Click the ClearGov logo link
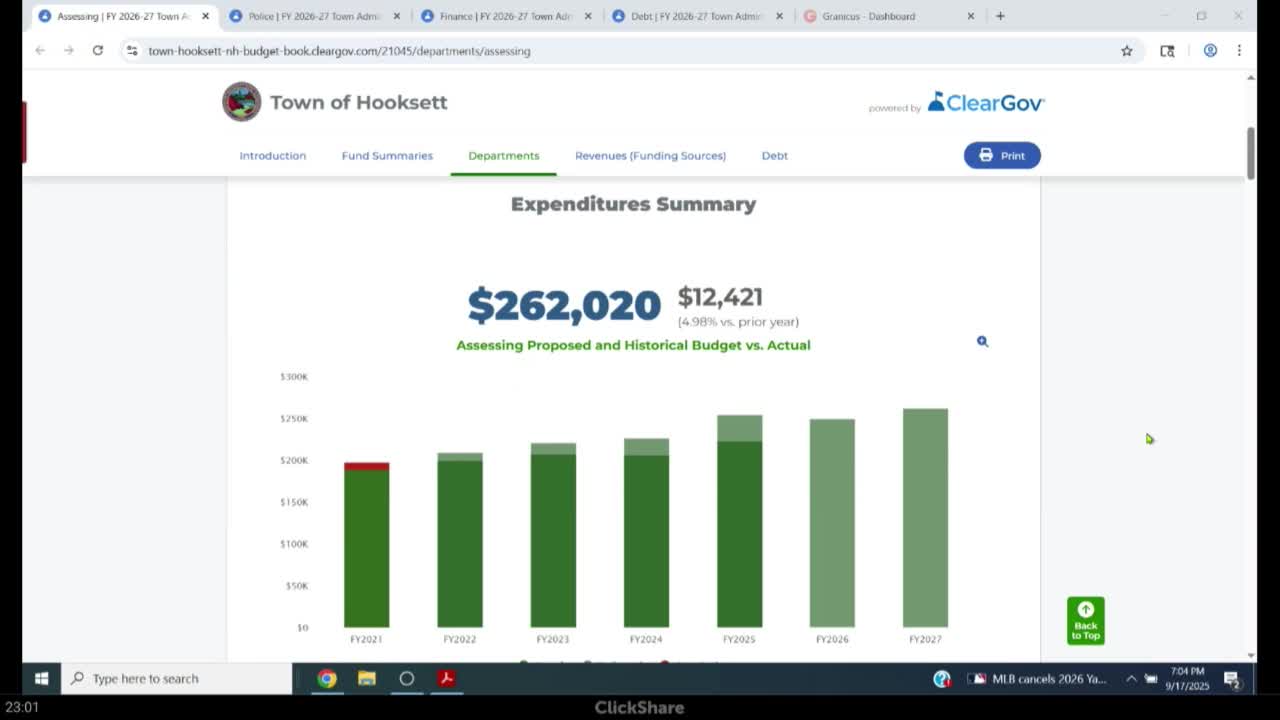1280x720 pixels. tap(985, 102)
